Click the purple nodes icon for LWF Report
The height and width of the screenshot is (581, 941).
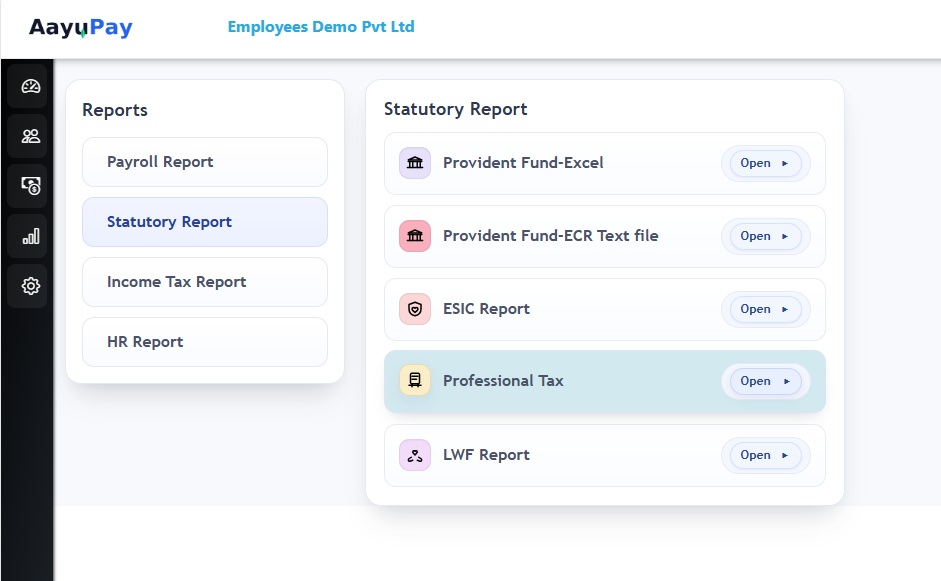[x=415, y=455]
